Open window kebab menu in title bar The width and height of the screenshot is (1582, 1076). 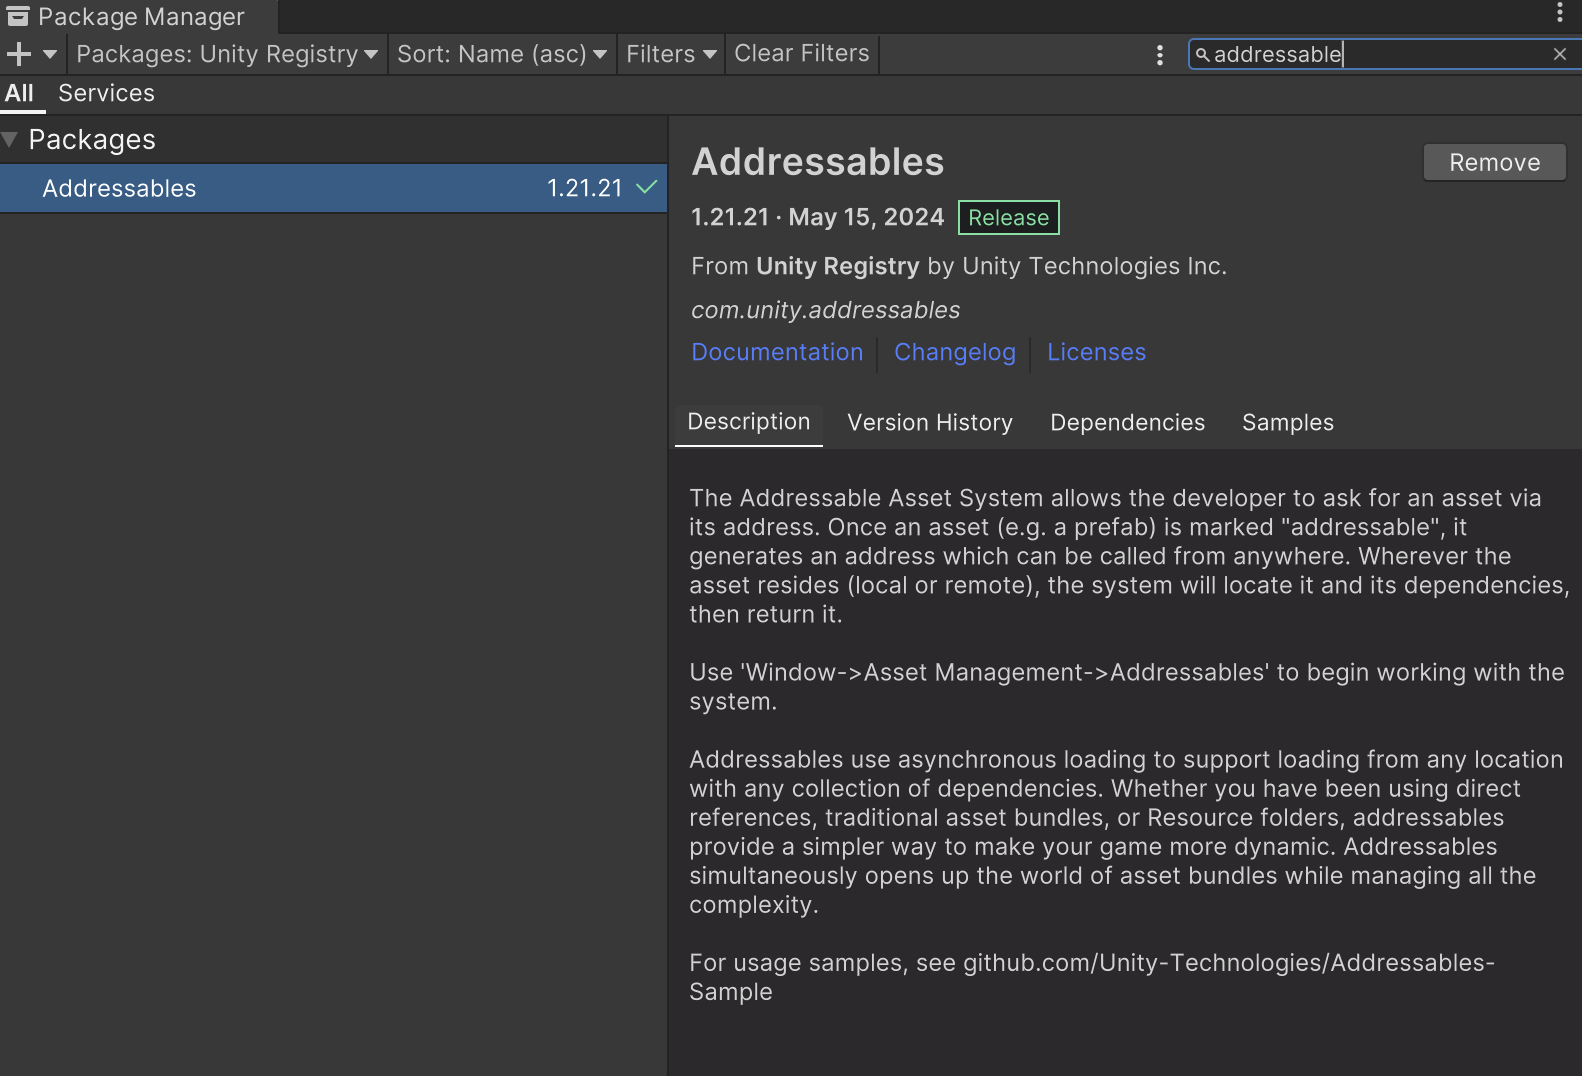1560,12
